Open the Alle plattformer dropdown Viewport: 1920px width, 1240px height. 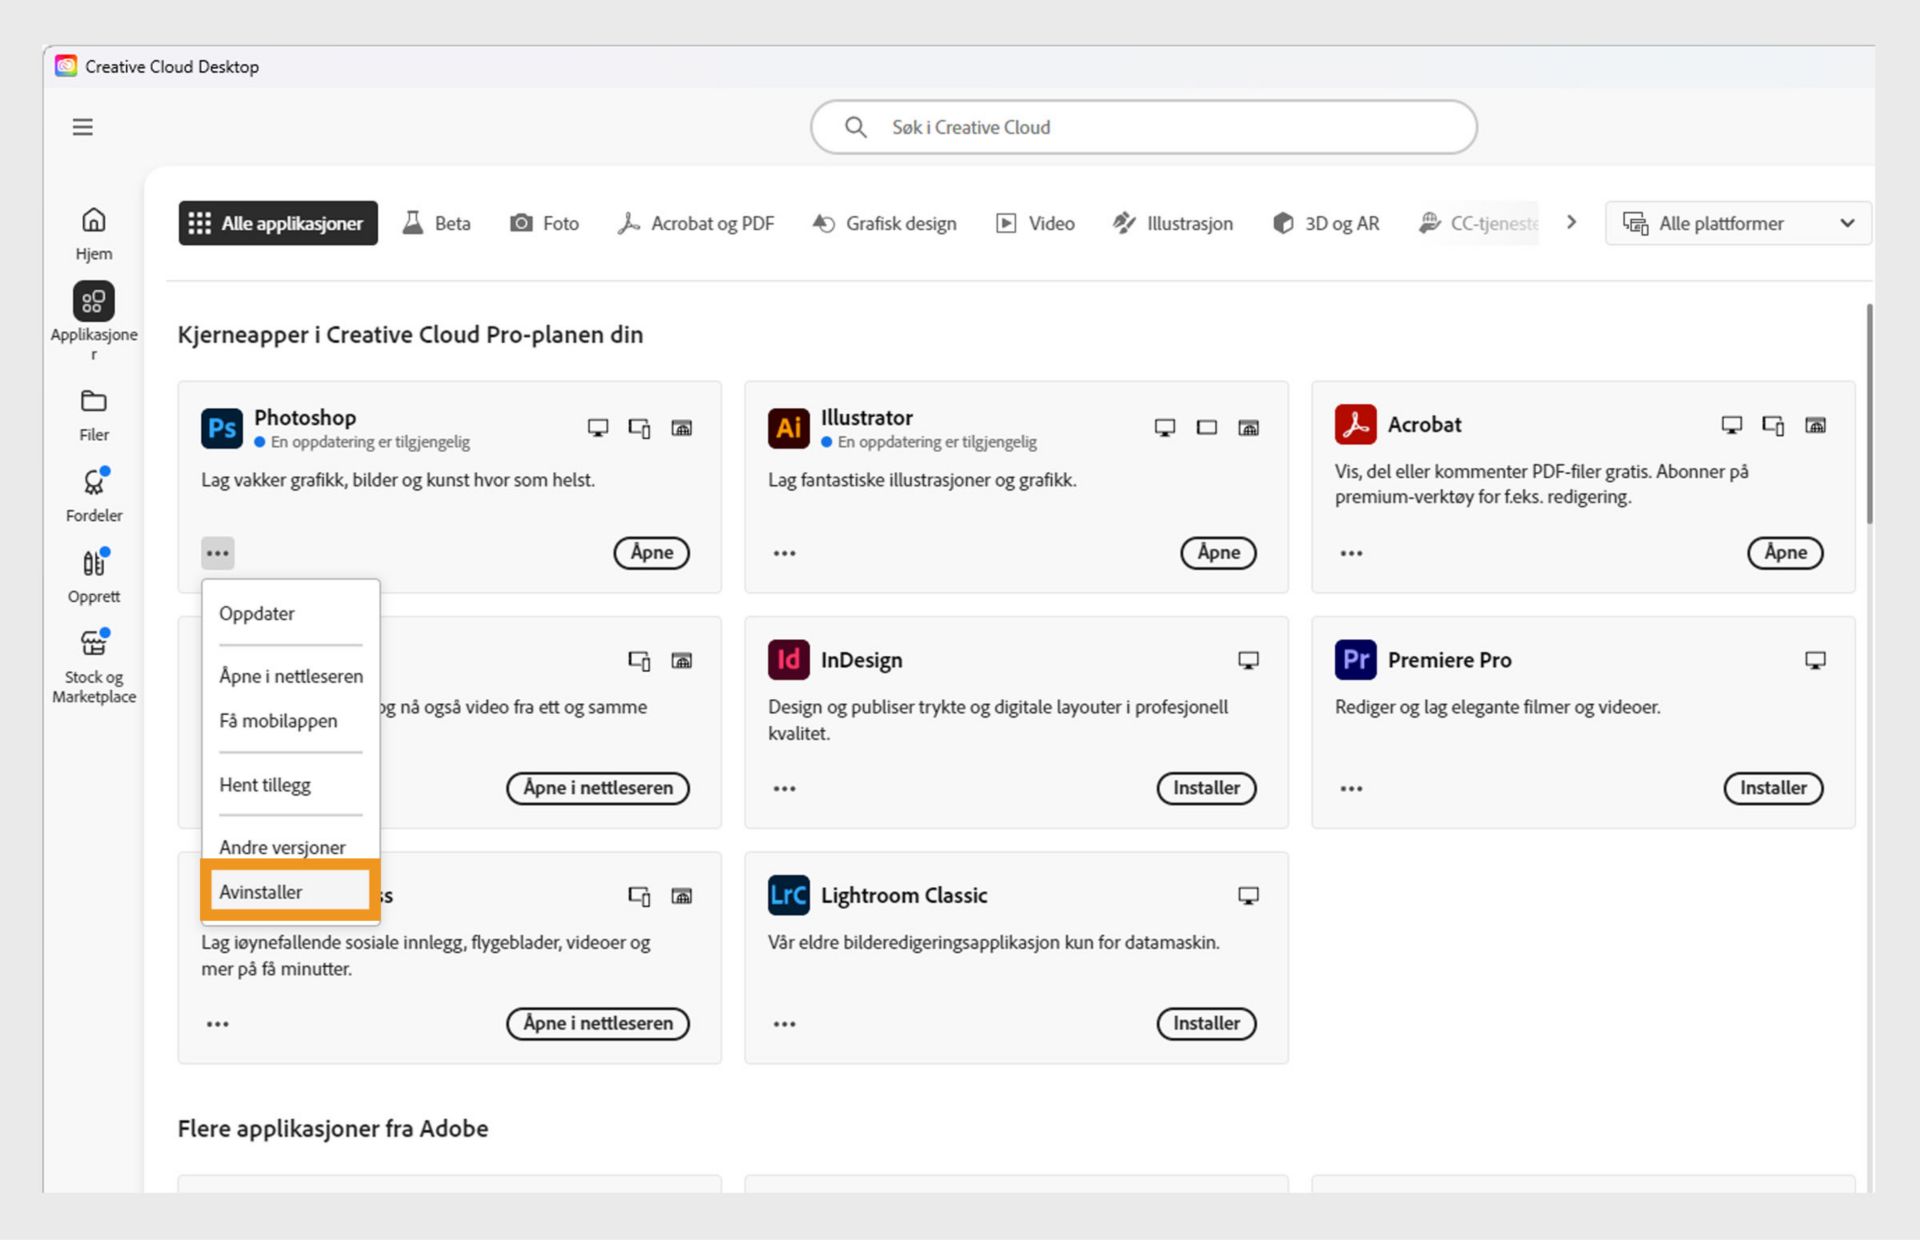[x=1737, y=223]
